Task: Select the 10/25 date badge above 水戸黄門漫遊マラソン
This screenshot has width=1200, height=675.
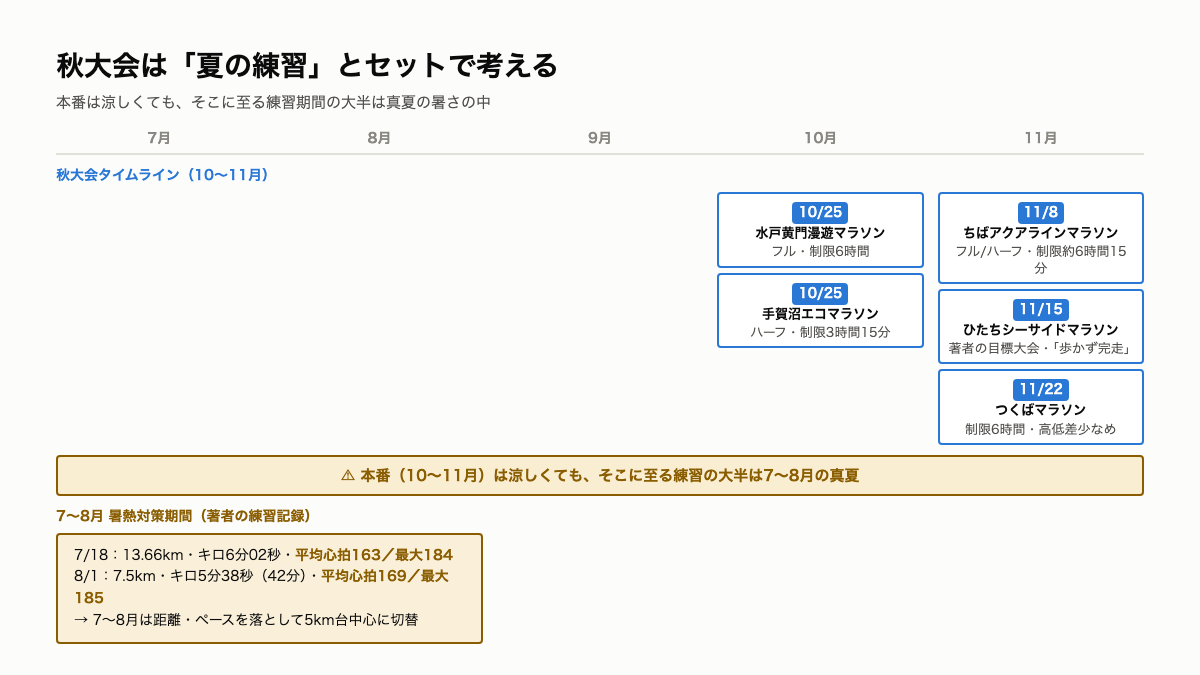Action: coord(820,212)
